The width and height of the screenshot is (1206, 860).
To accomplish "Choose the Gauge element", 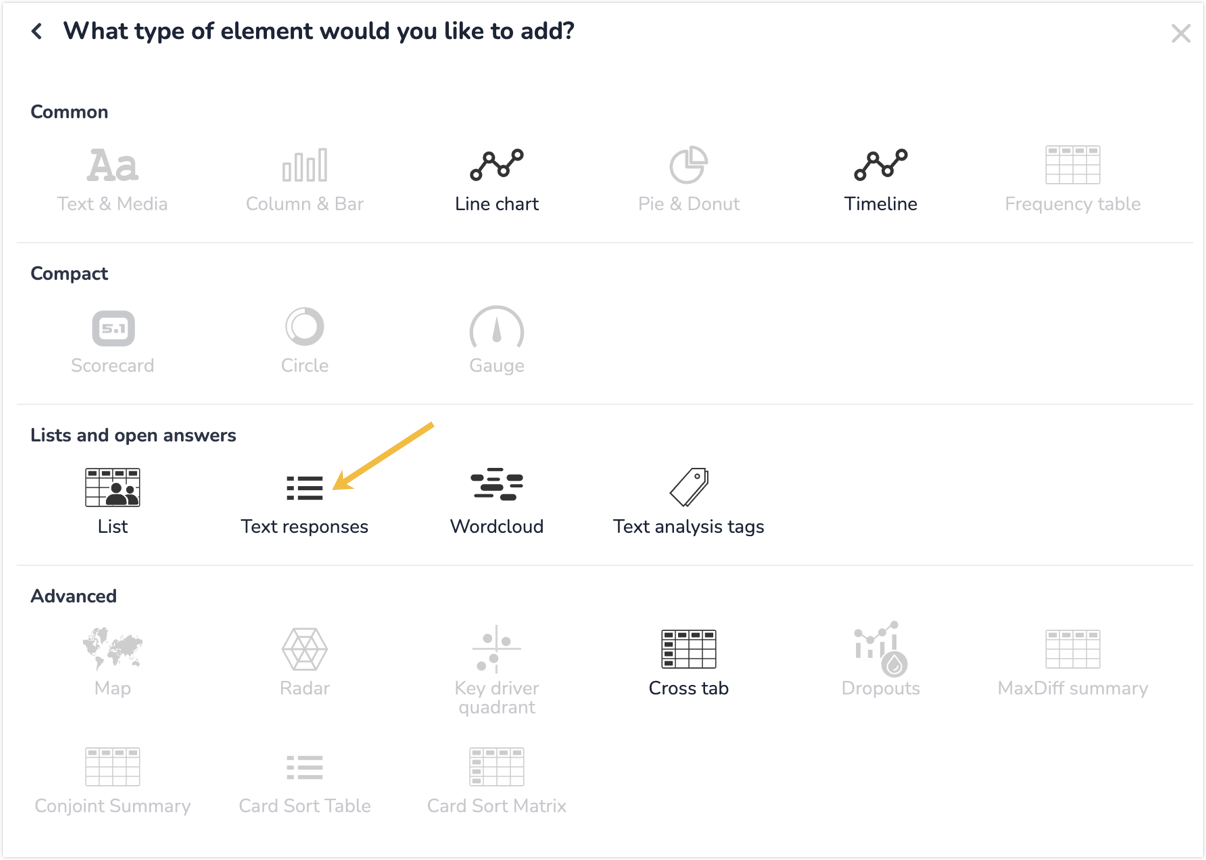I will coord(497,342).
